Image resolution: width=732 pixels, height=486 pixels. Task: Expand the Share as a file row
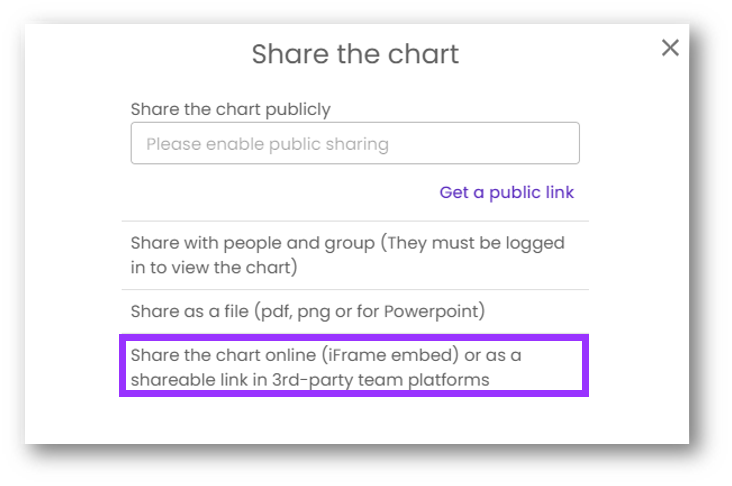pos(308,311)
